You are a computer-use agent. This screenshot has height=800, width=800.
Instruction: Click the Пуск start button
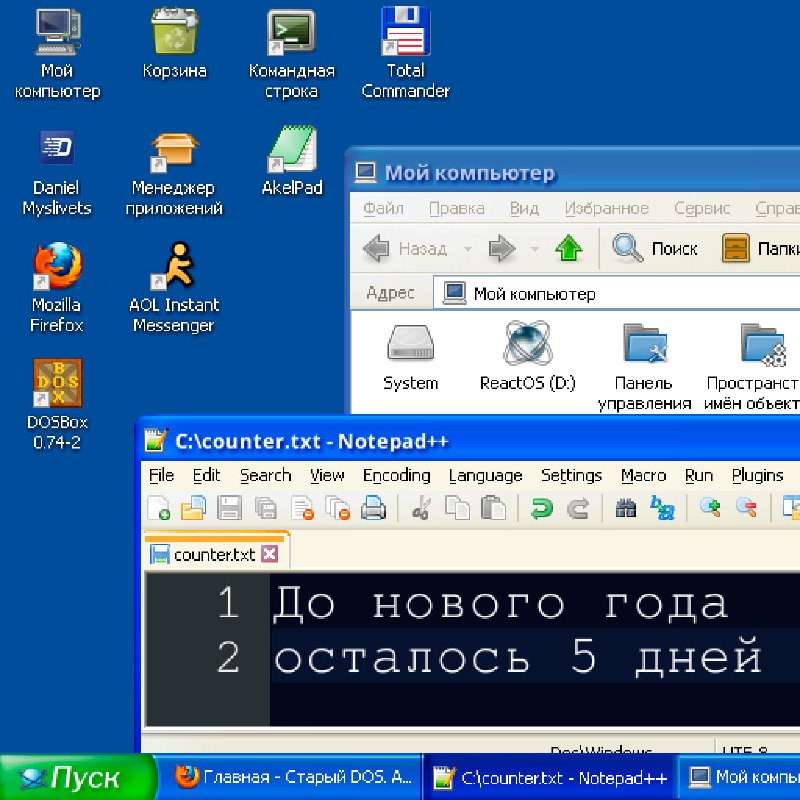point(77,778)
